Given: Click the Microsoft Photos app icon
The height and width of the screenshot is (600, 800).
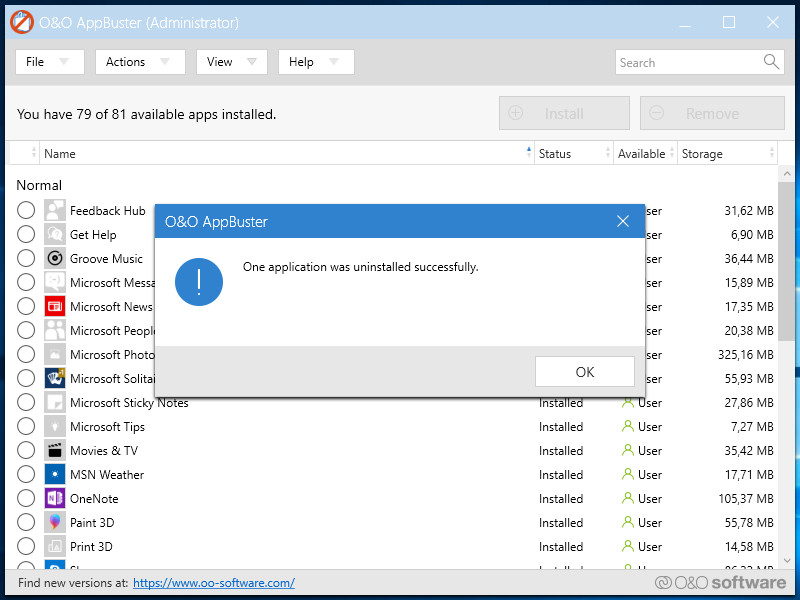Looking at the screenshot, I should pos(55,354).
